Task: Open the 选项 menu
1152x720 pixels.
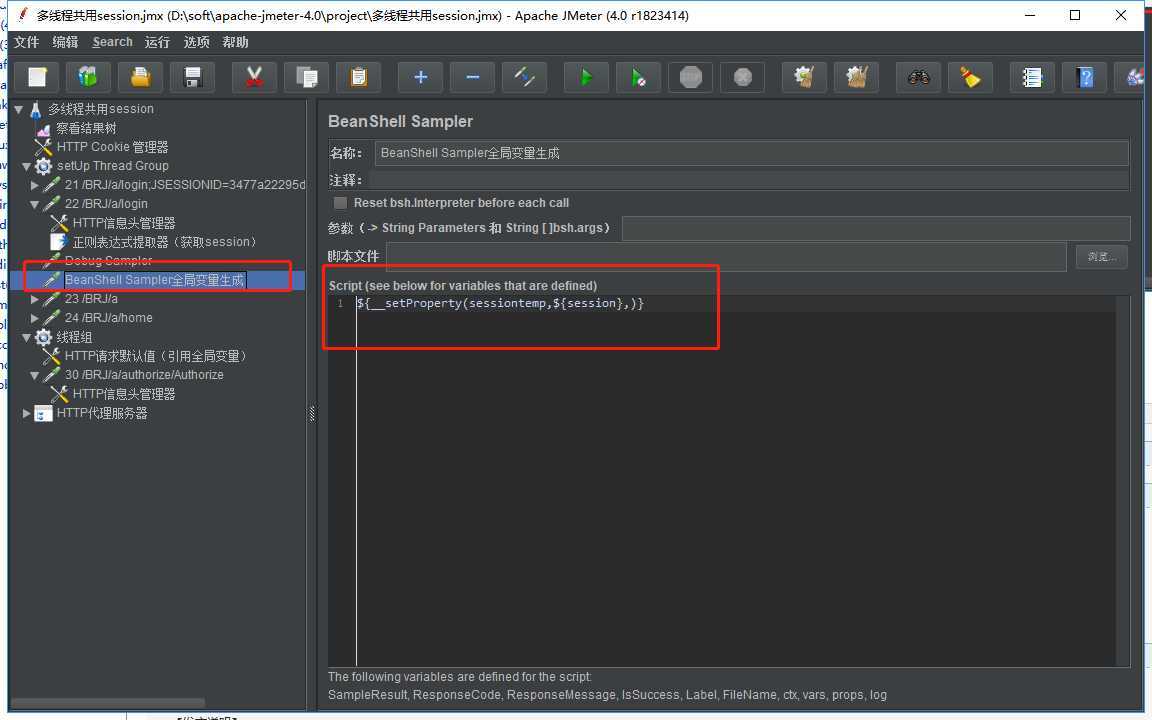Action: (196, 42)
